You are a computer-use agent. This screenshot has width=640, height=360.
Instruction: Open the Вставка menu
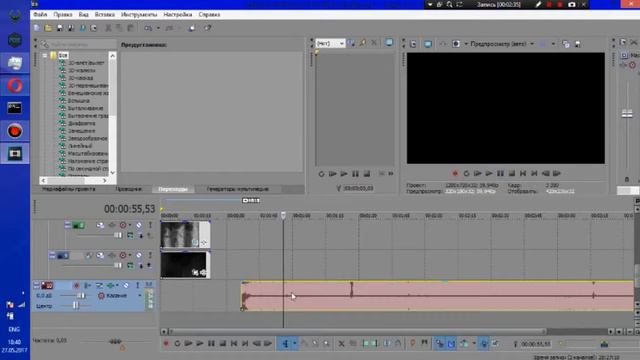click(x=104, y=14)
